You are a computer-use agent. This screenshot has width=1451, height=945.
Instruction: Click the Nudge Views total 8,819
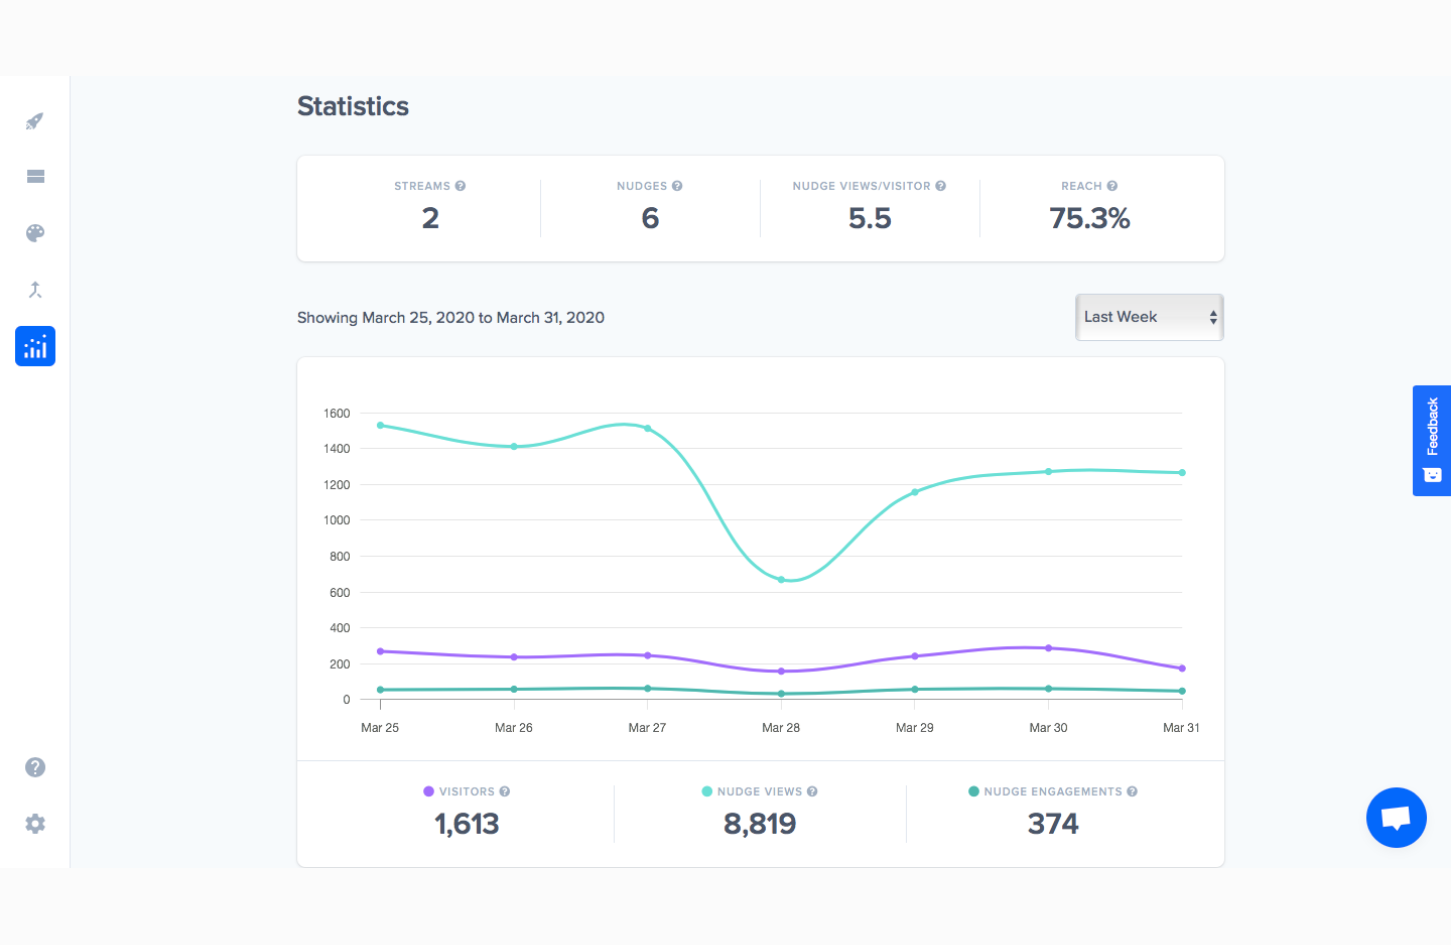[x=760, y=824]
